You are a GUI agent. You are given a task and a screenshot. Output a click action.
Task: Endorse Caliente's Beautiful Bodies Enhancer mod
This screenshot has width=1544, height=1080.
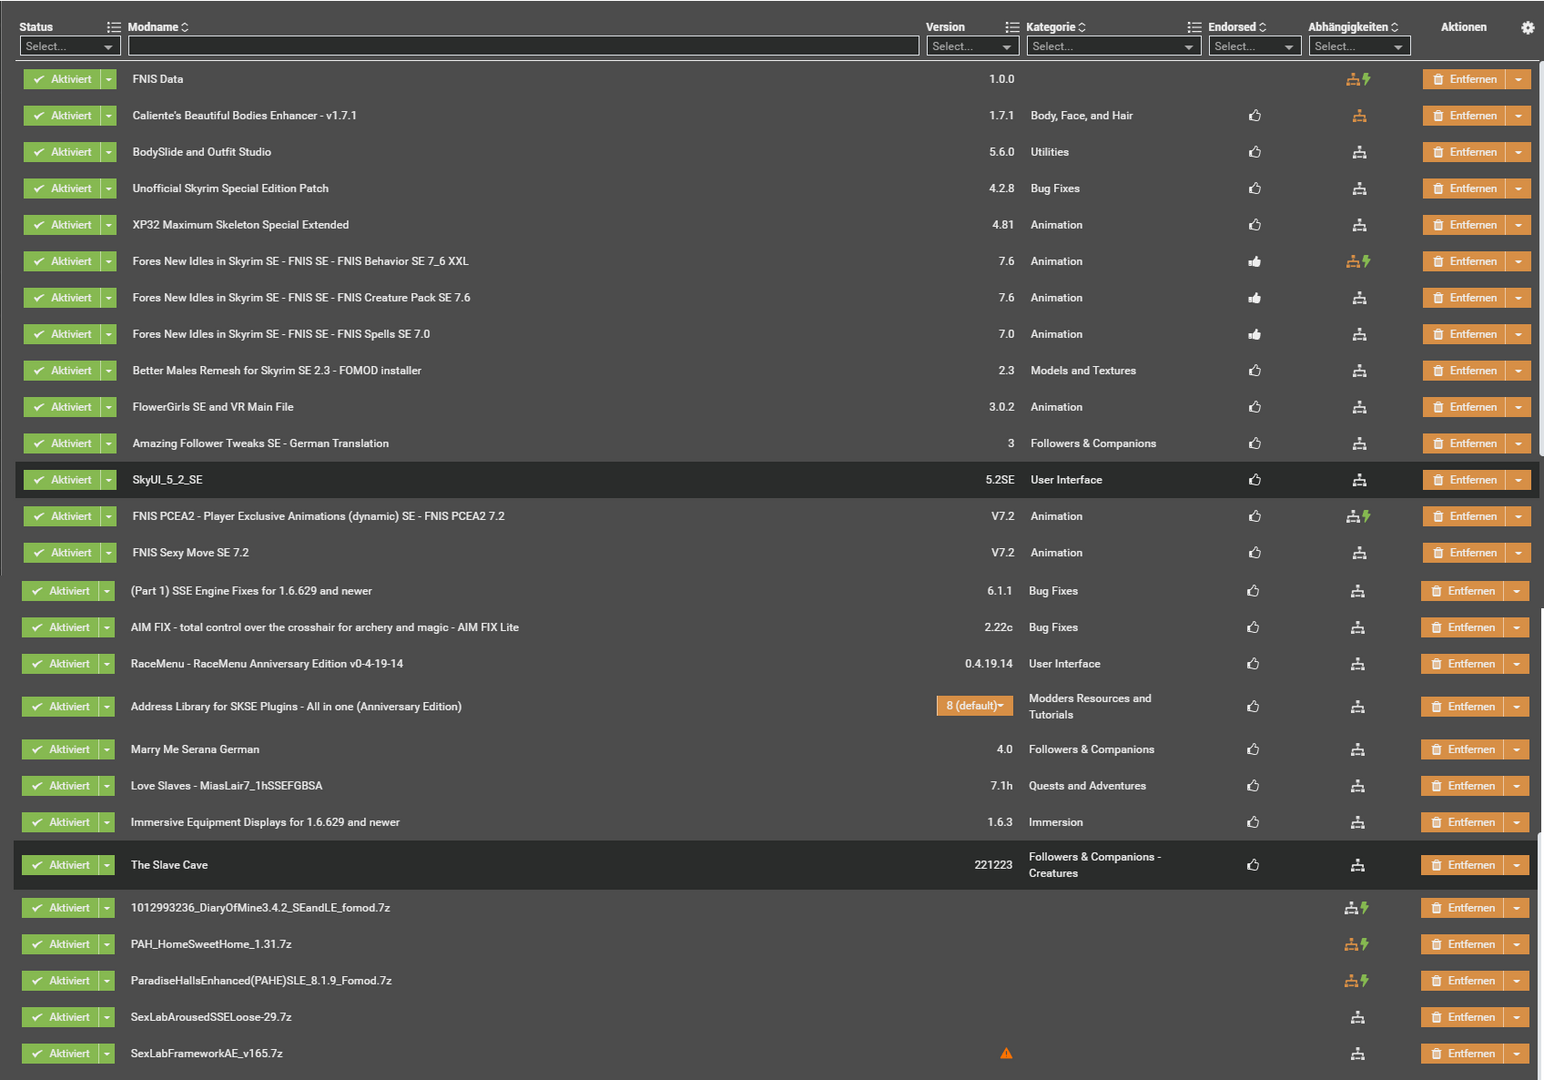1254,116
